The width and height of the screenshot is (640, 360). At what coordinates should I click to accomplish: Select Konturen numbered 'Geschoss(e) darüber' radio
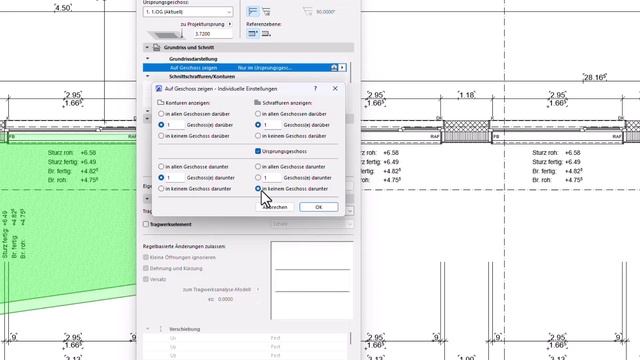(161, 124)
